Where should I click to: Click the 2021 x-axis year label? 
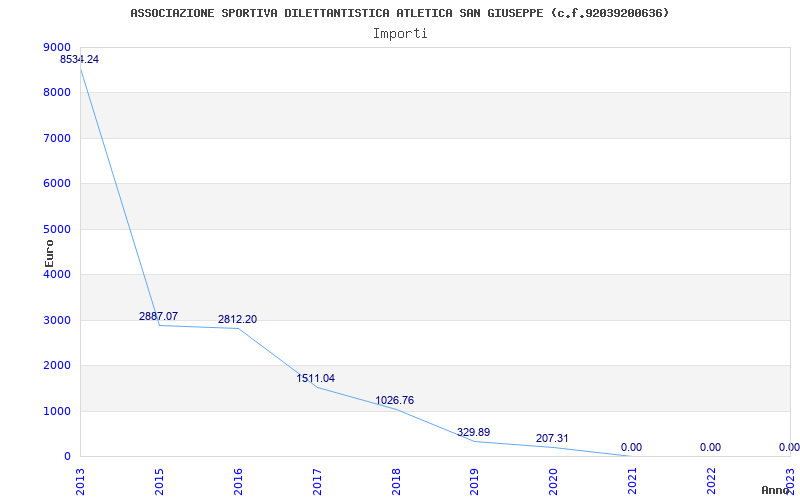633,482
